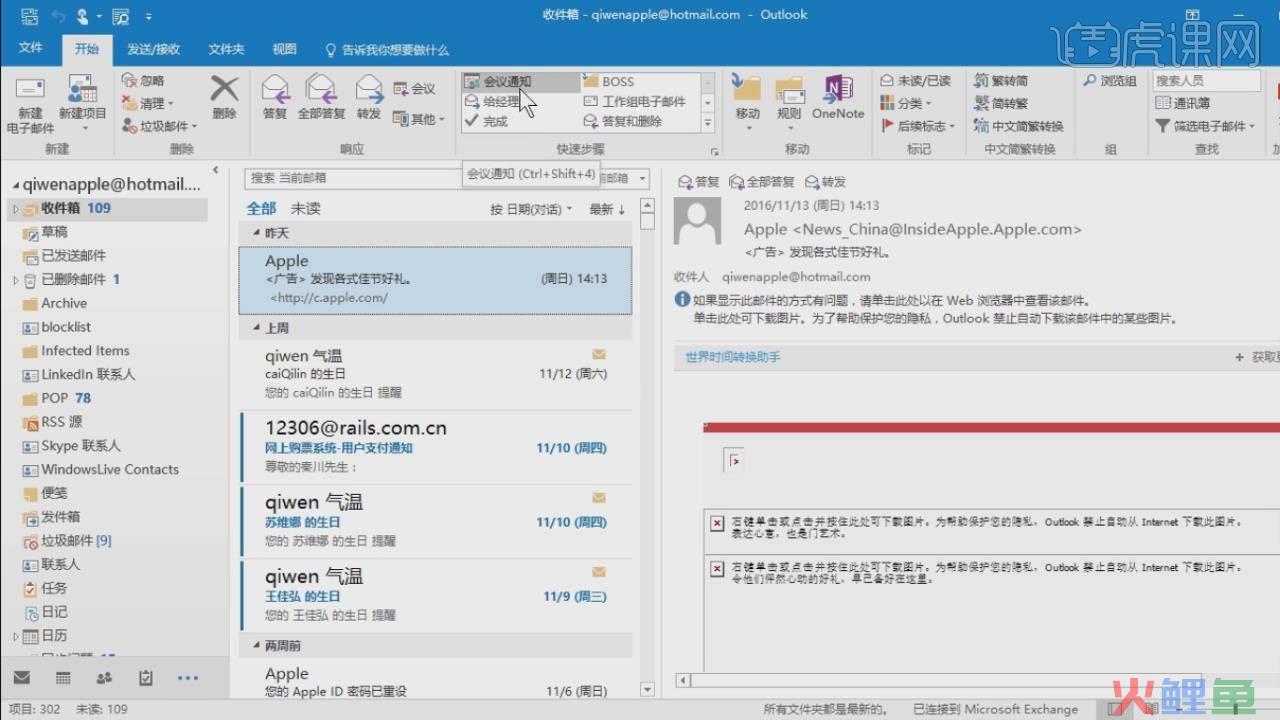This screenshot has width=1280, height=720.
Task: Select the 收件箱 folder
Action: point(108,209)
